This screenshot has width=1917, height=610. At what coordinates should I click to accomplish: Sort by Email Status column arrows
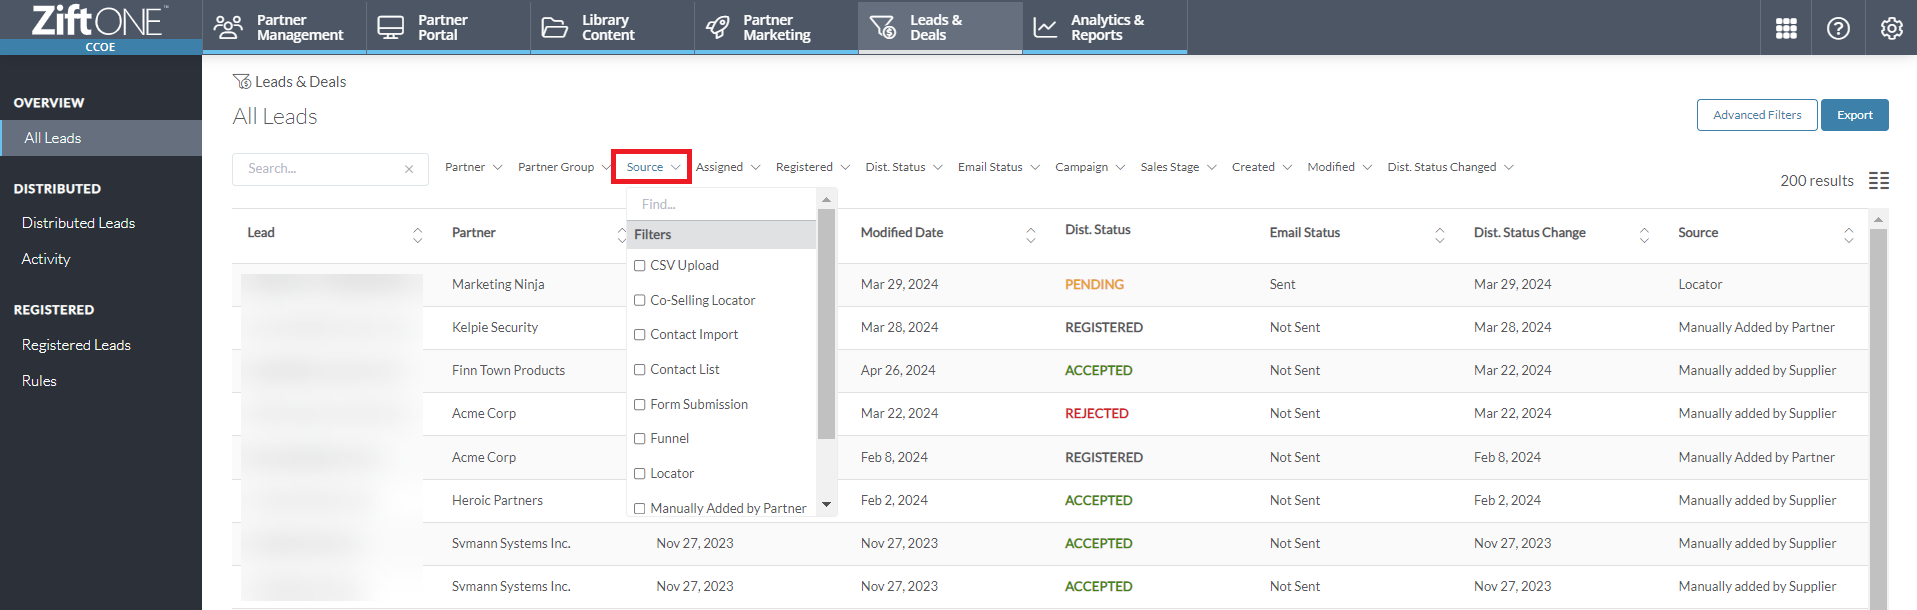1439,235
